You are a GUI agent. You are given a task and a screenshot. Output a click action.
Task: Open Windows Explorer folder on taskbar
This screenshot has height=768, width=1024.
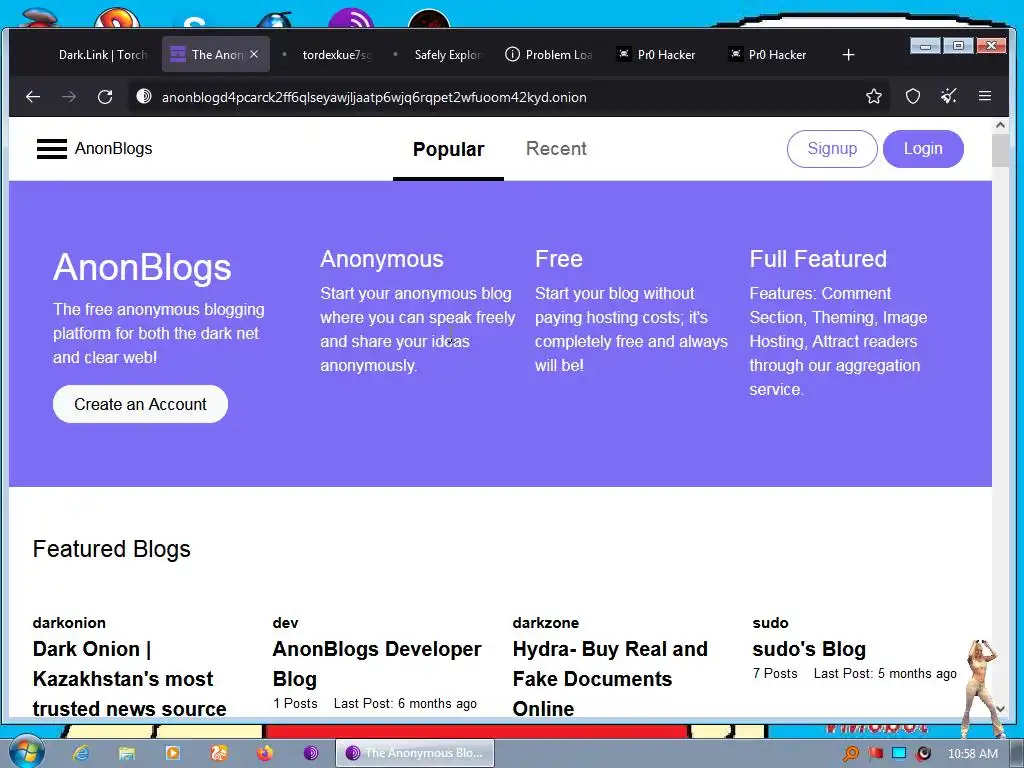pos(127,753)
